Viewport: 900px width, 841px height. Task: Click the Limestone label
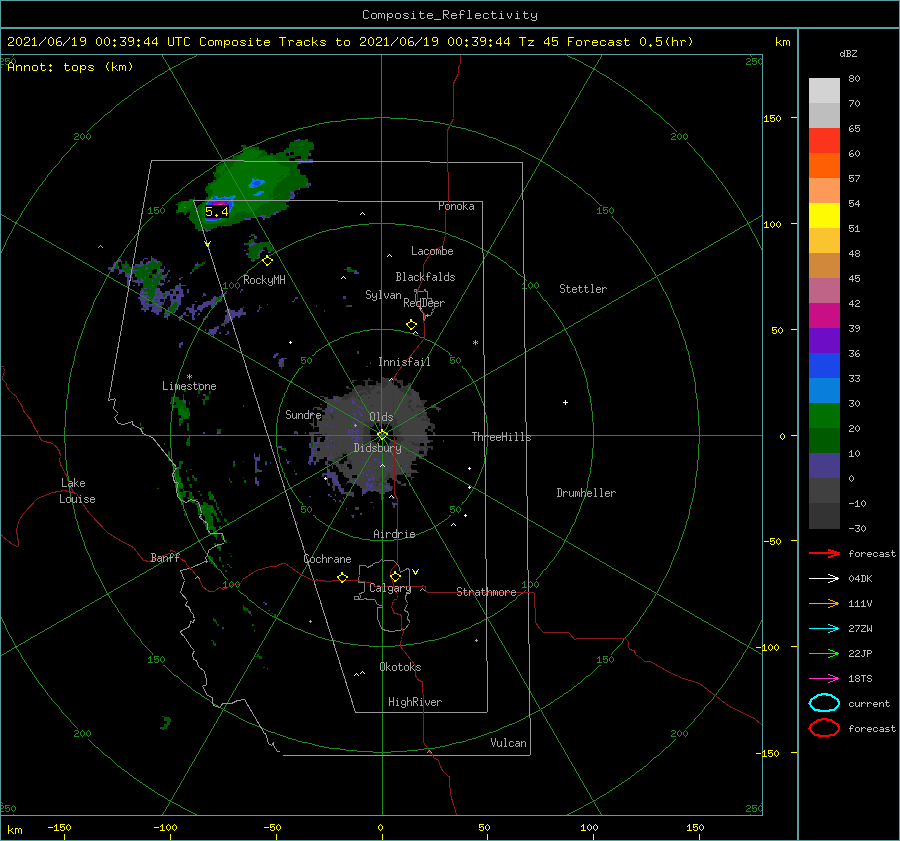(189, 386)
